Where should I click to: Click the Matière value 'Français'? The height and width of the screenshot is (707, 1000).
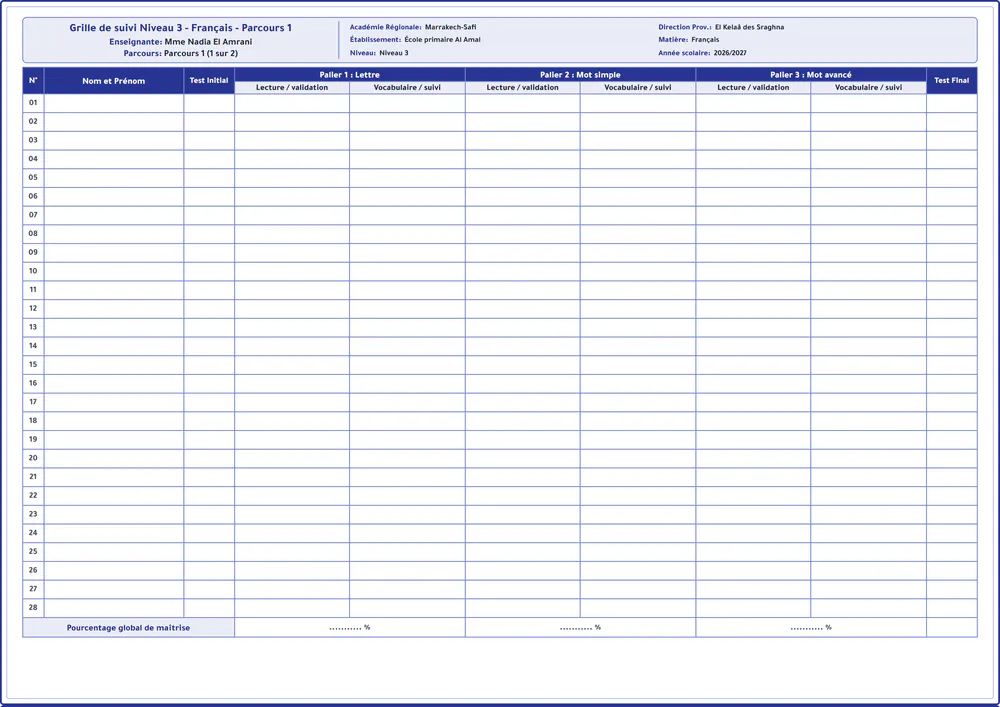click(x=705, y=40)
